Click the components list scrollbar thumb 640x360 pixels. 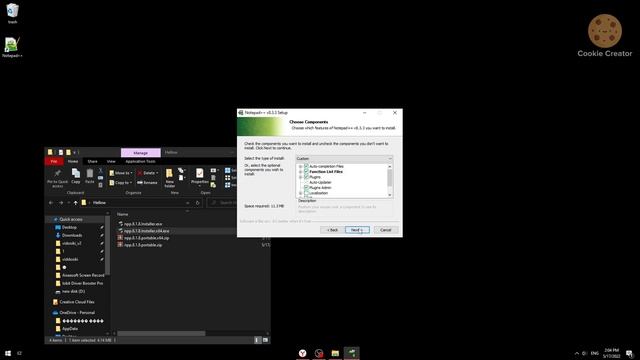tap(390, 178)
